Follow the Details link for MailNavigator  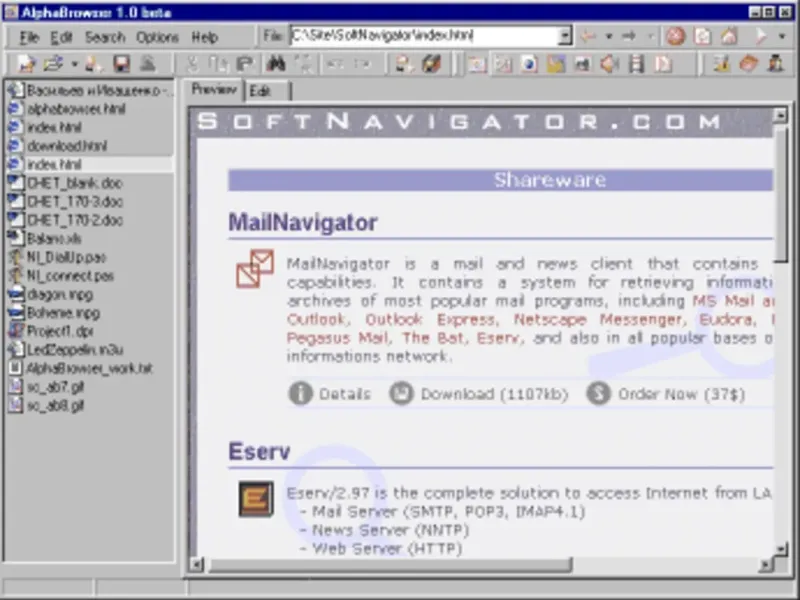[x=330, y=394]
